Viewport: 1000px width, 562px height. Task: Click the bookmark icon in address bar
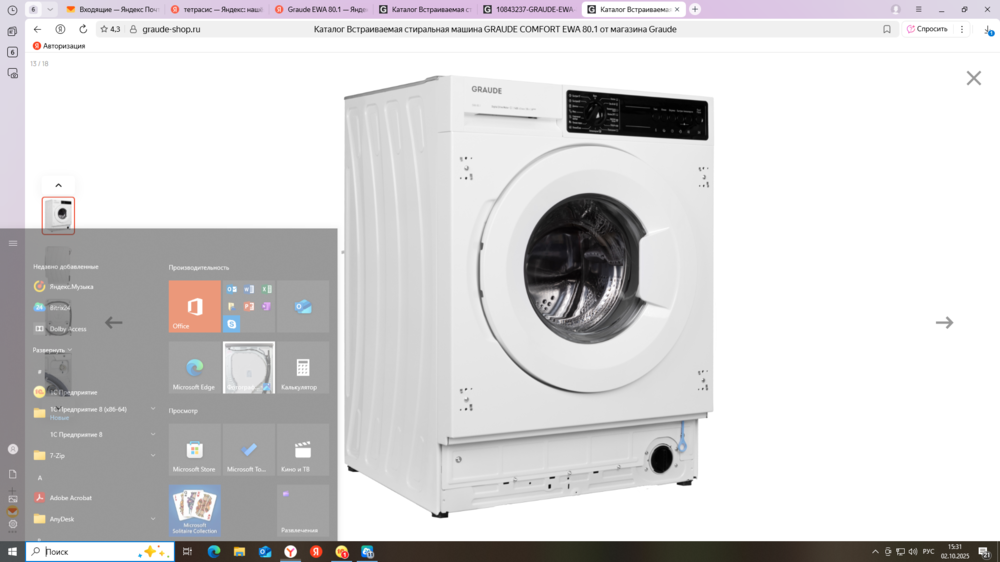[x=887, y=29]
